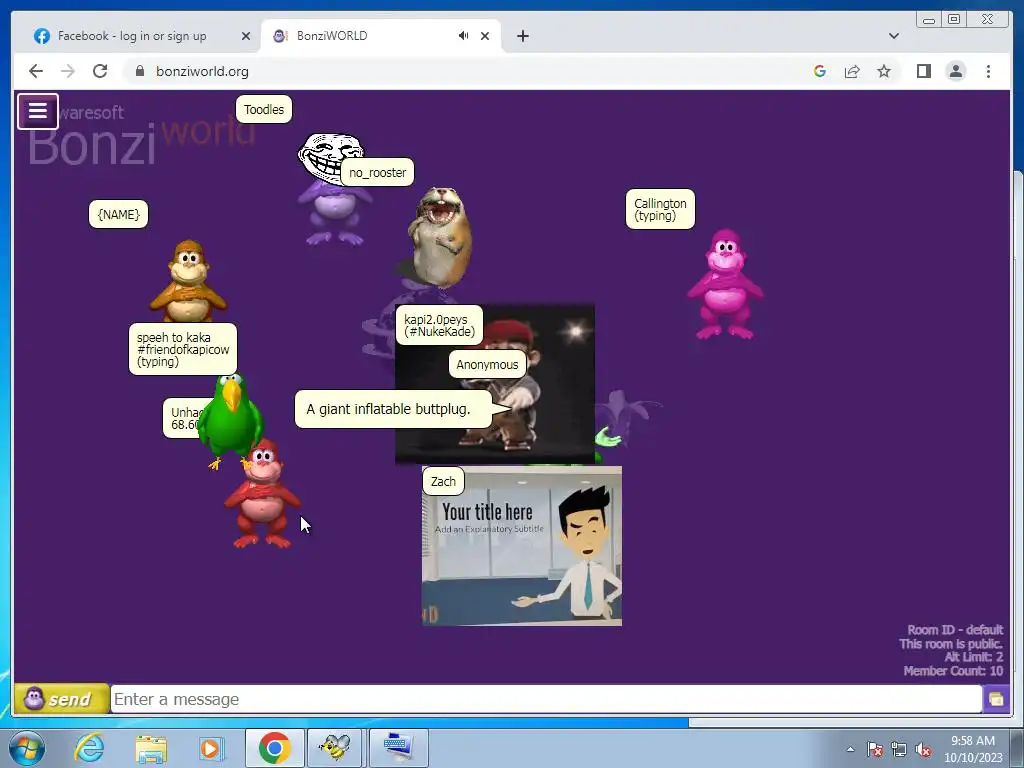Select the Chrome taskbar button

point(274,748)
